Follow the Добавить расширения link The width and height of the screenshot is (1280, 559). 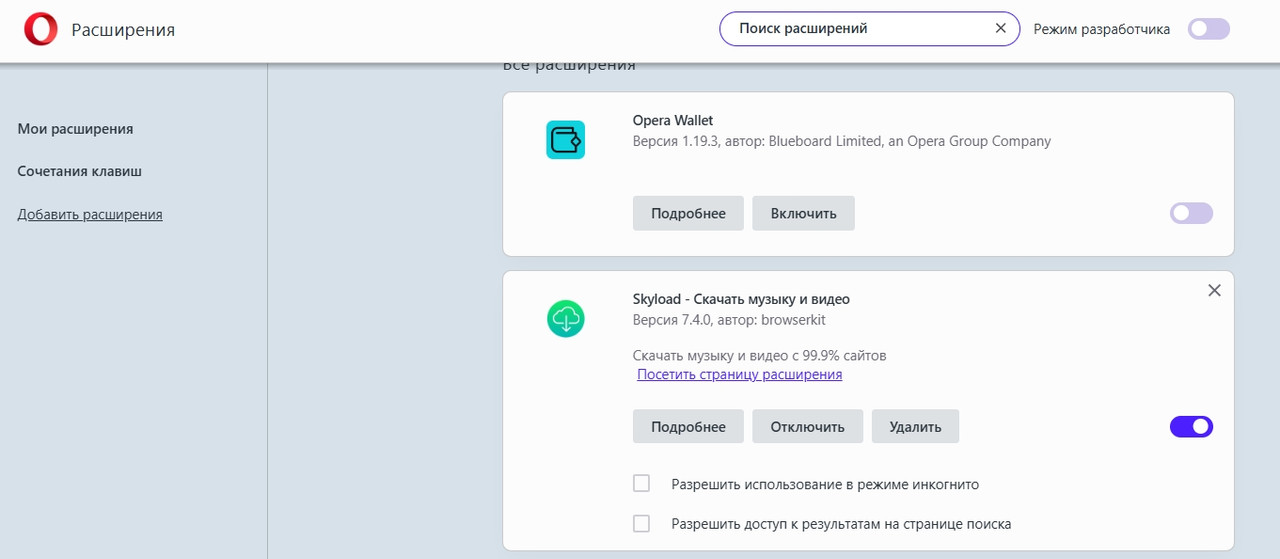[x=90, y=214]
